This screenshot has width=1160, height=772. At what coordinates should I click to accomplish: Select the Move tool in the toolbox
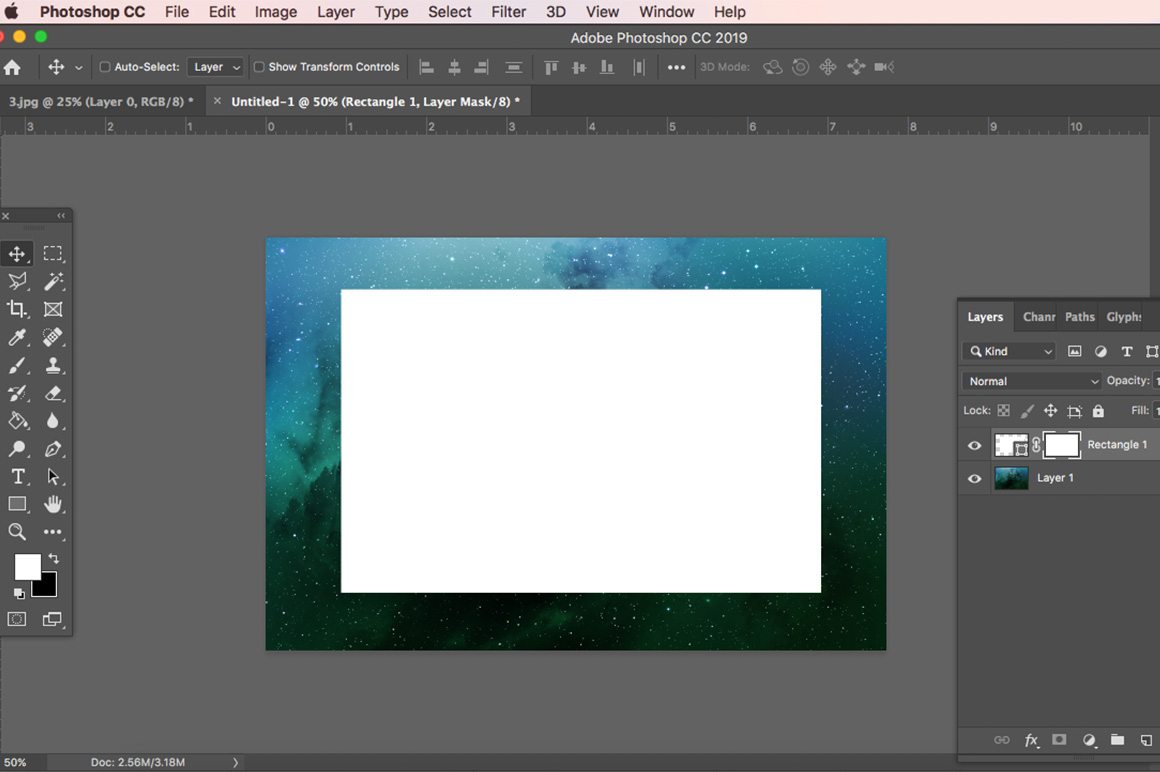click(x=17, y=254)
